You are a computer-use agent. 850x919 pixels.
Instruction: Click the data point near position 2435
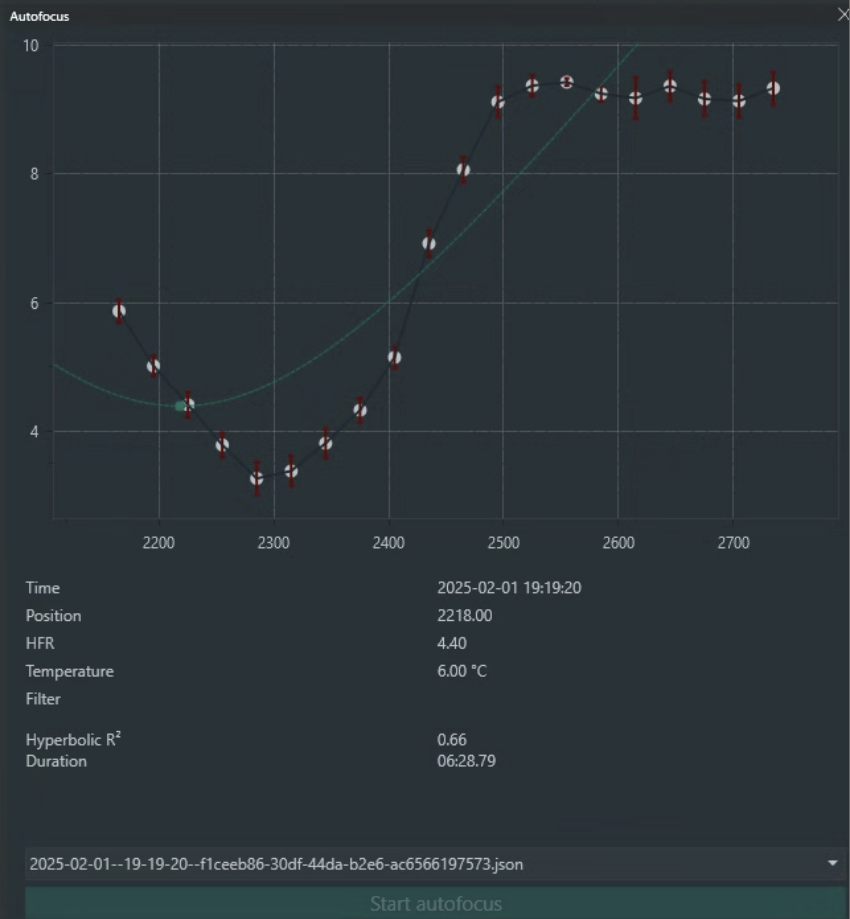tap(429, 243)
